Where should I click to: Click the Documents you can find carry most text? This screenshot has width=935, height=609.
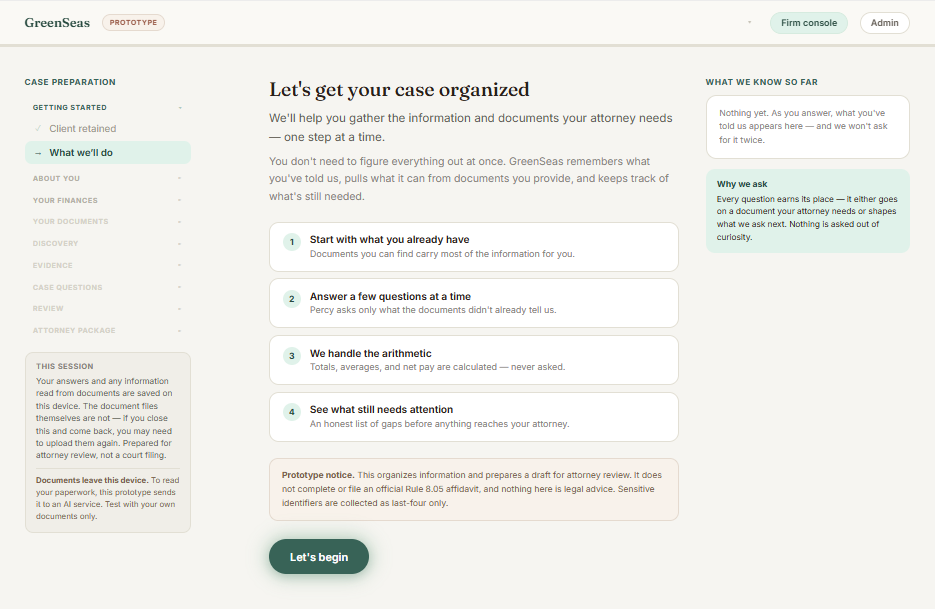click(x=442, y=254)
